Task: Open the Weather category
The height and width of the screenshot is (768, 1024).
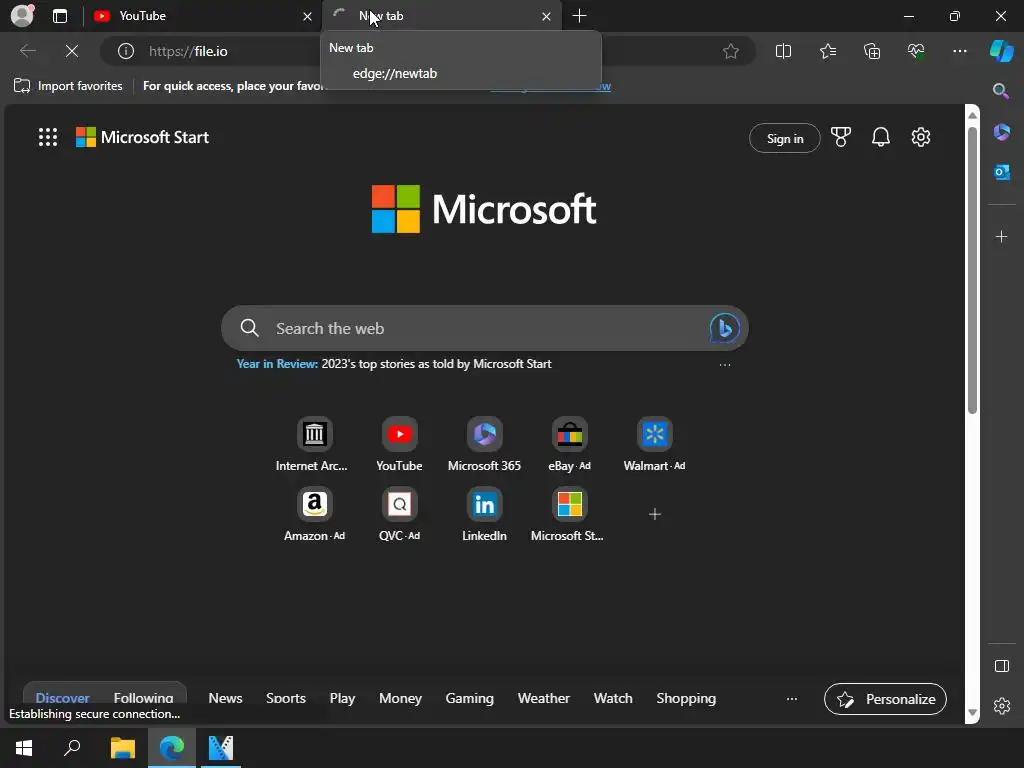Action: 543,698
